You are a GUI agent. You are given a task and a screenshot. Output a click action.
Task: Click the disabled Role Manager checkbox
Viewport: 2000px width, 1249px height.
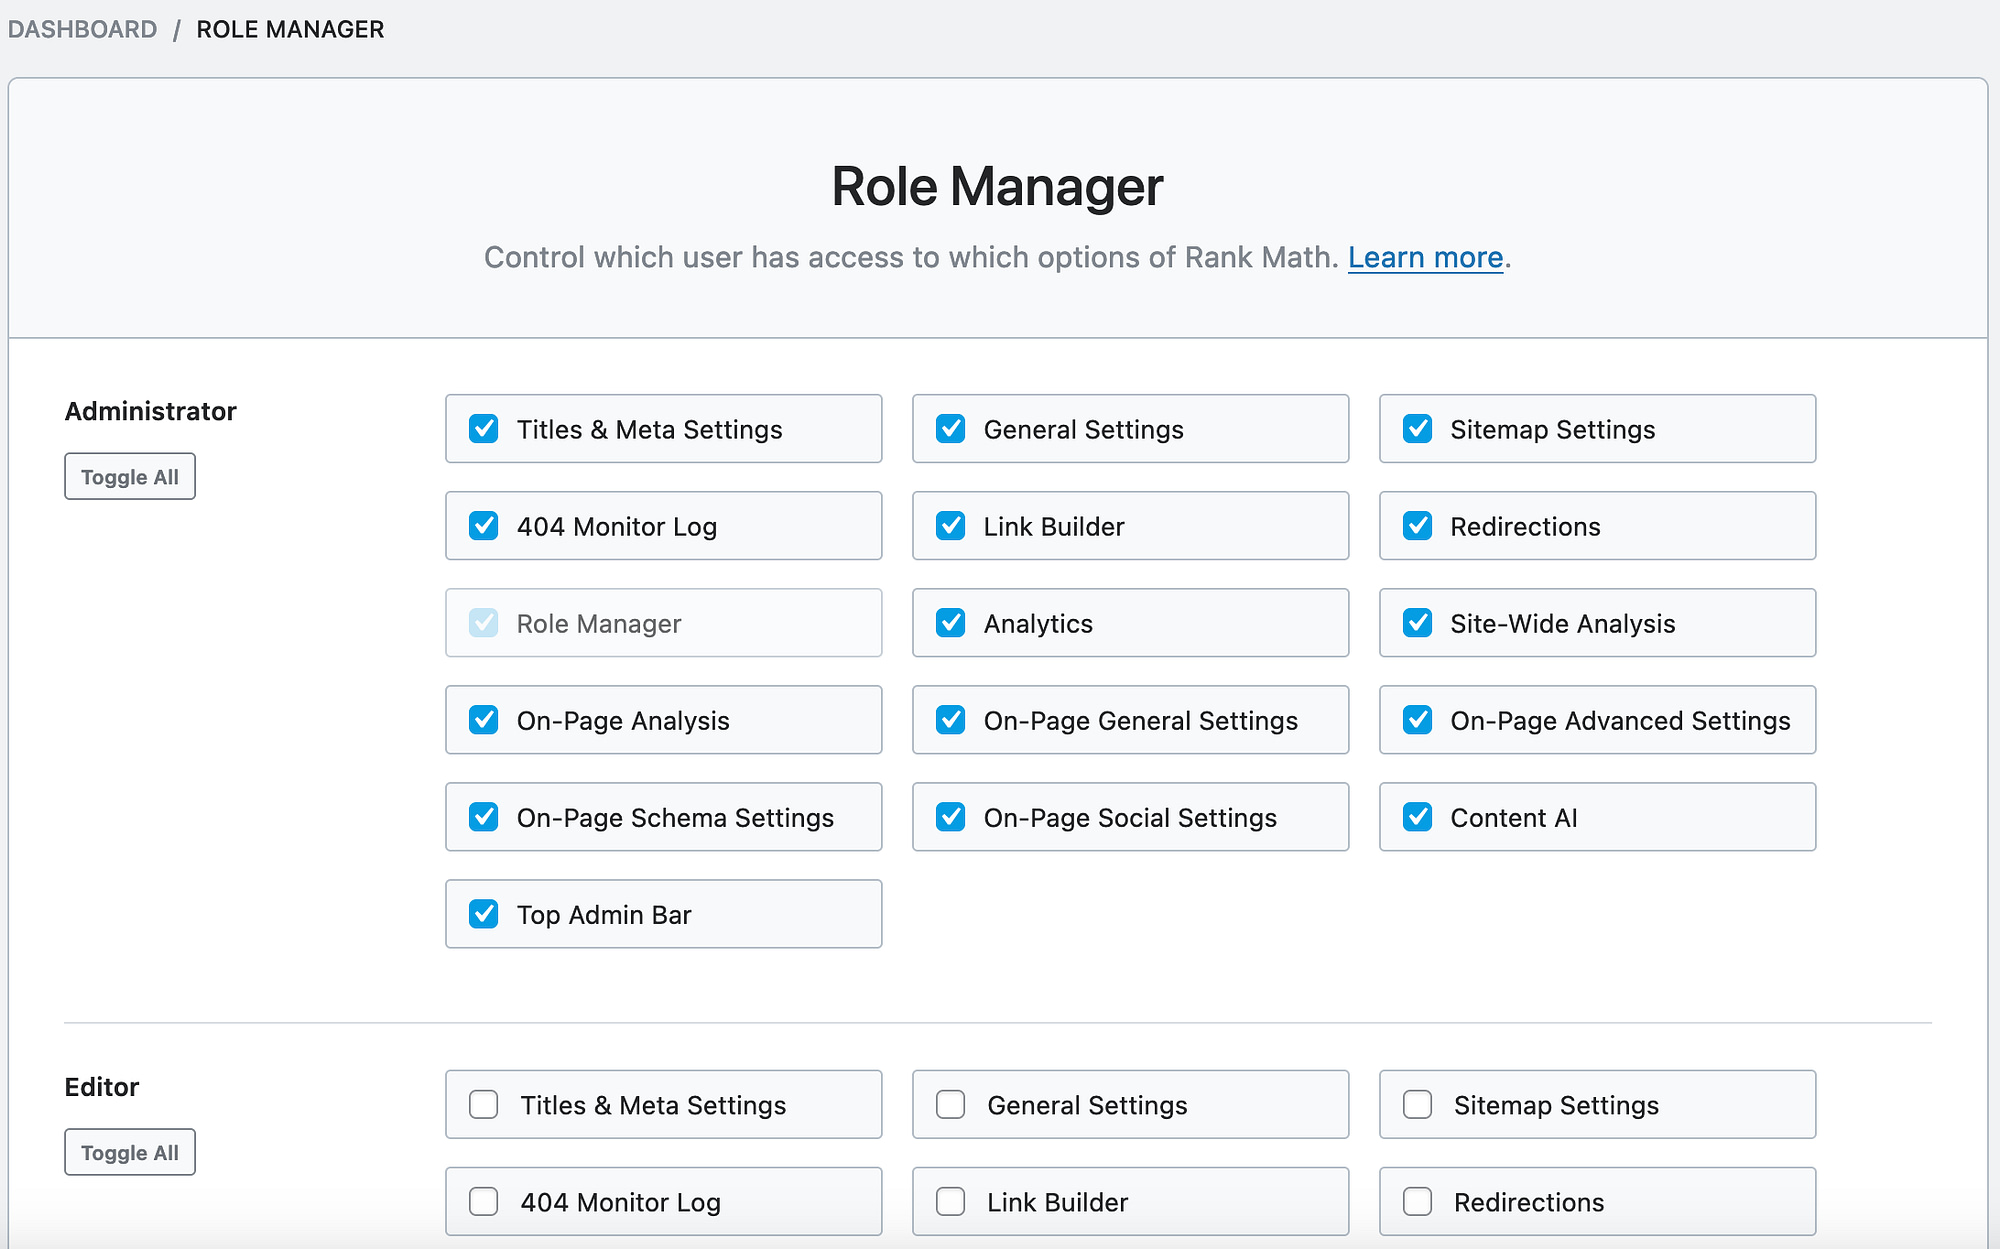(484, 623)
